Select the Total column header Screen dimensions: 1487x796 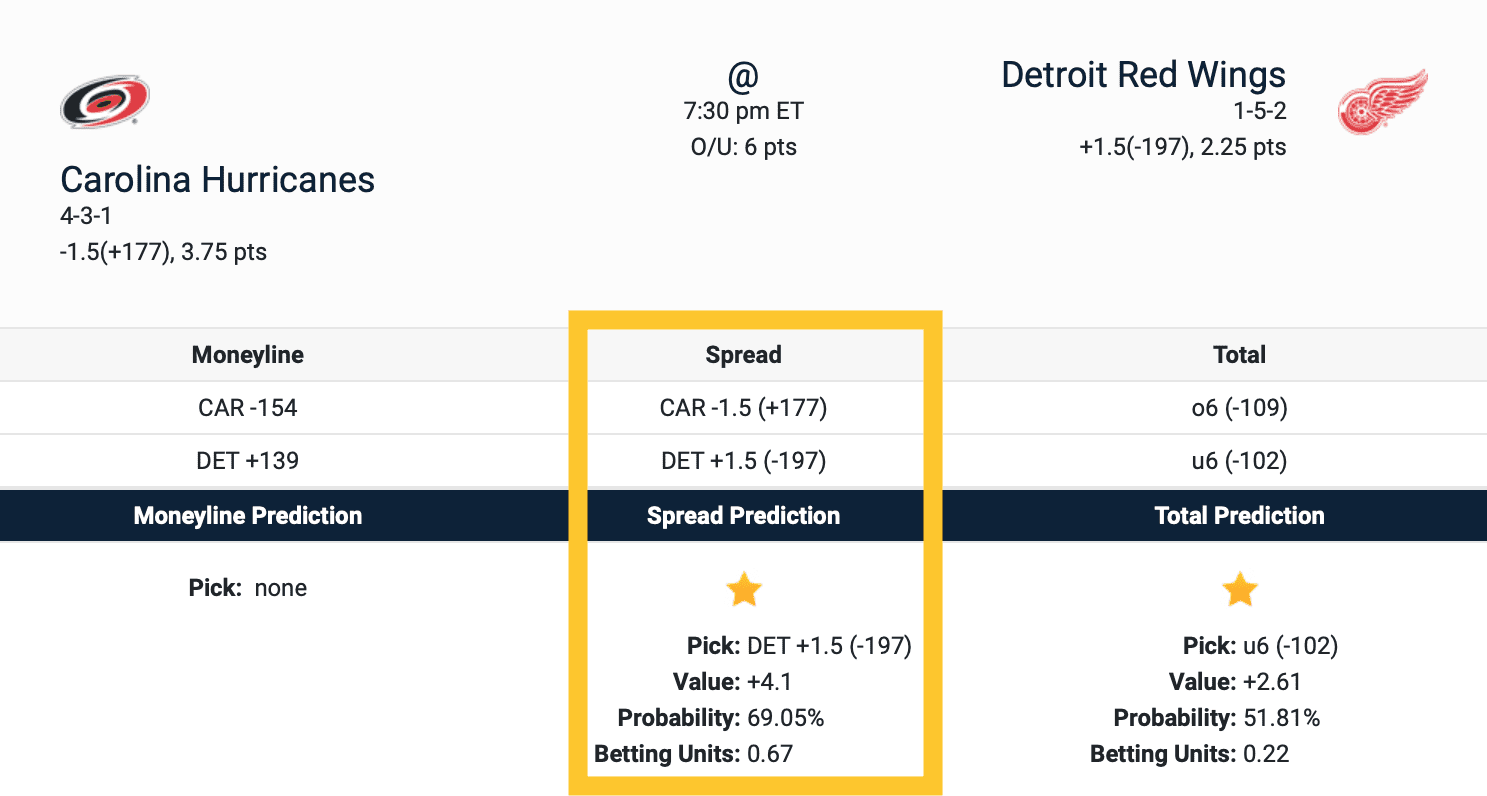tap(1239, 355)
